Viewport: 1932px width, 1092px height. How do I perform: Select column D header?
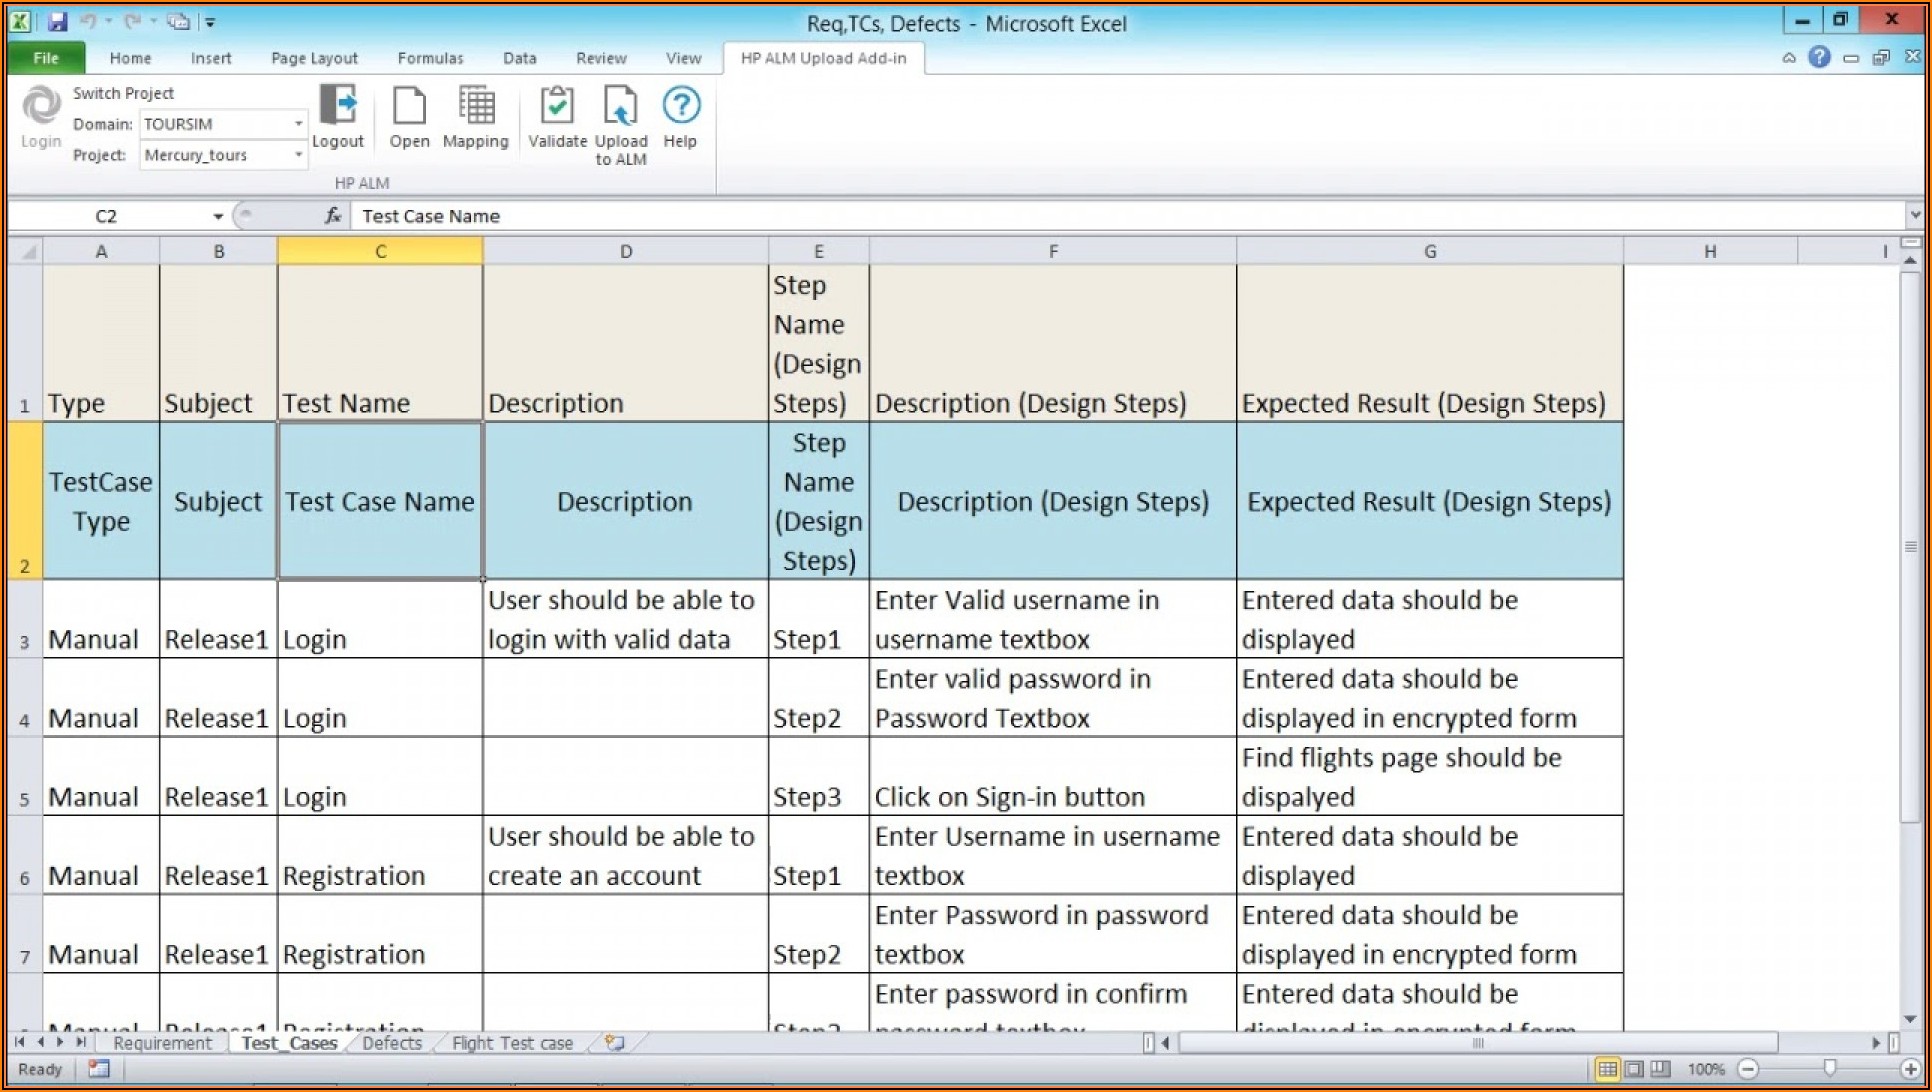(x=625, y=251)
